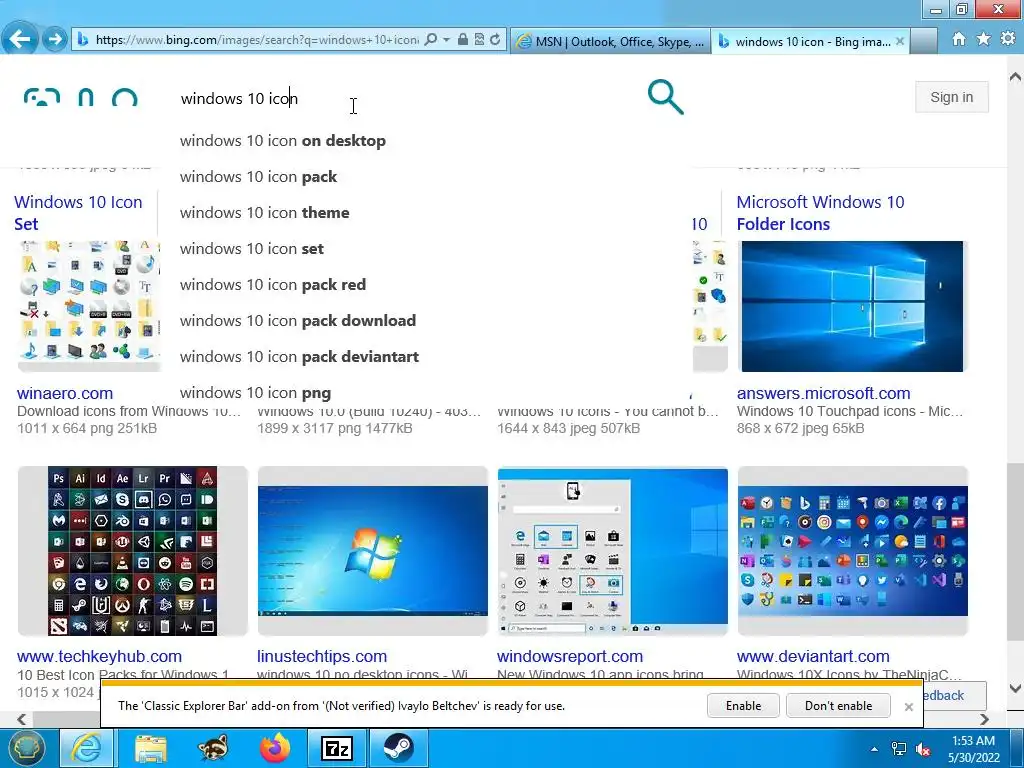Open a new blank tab

(x=924, y=41)
